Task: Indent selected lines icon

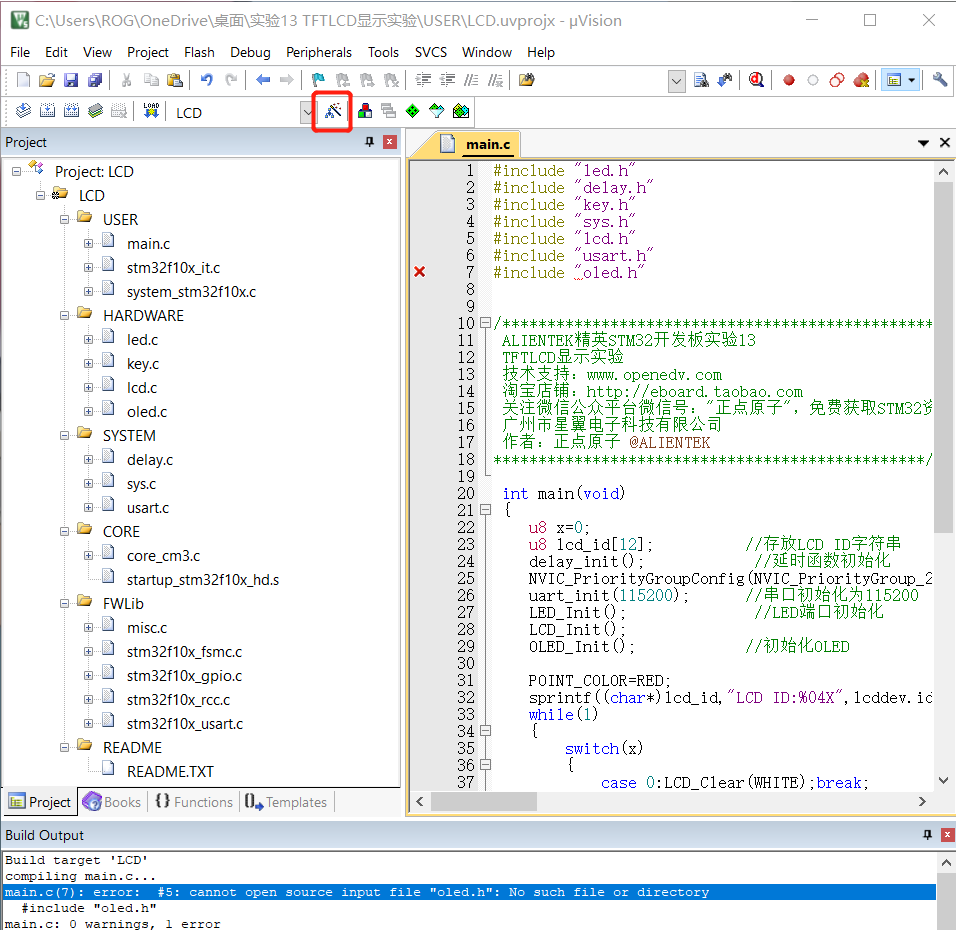Action: (423, 80)
